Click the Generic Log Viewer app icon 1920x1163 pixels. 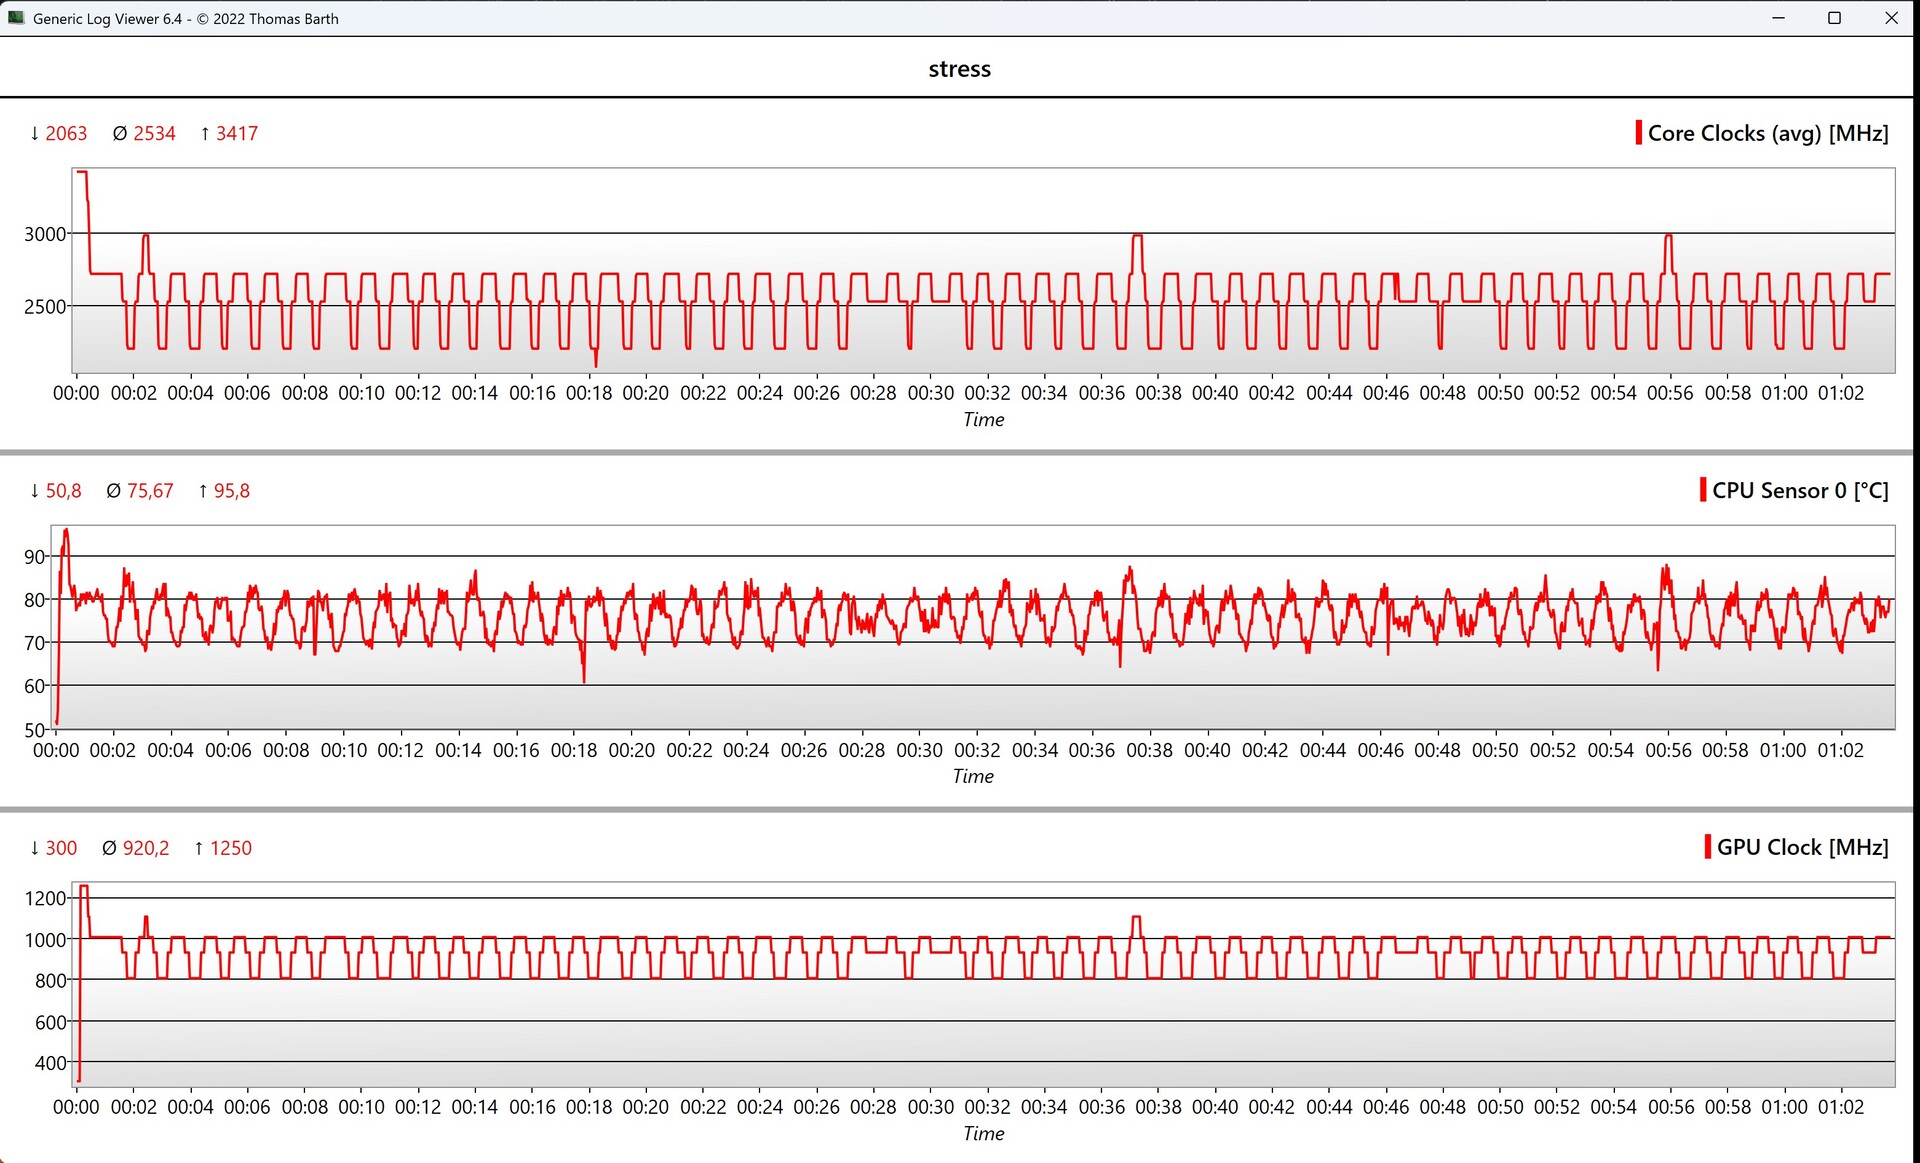pos(16,18)
